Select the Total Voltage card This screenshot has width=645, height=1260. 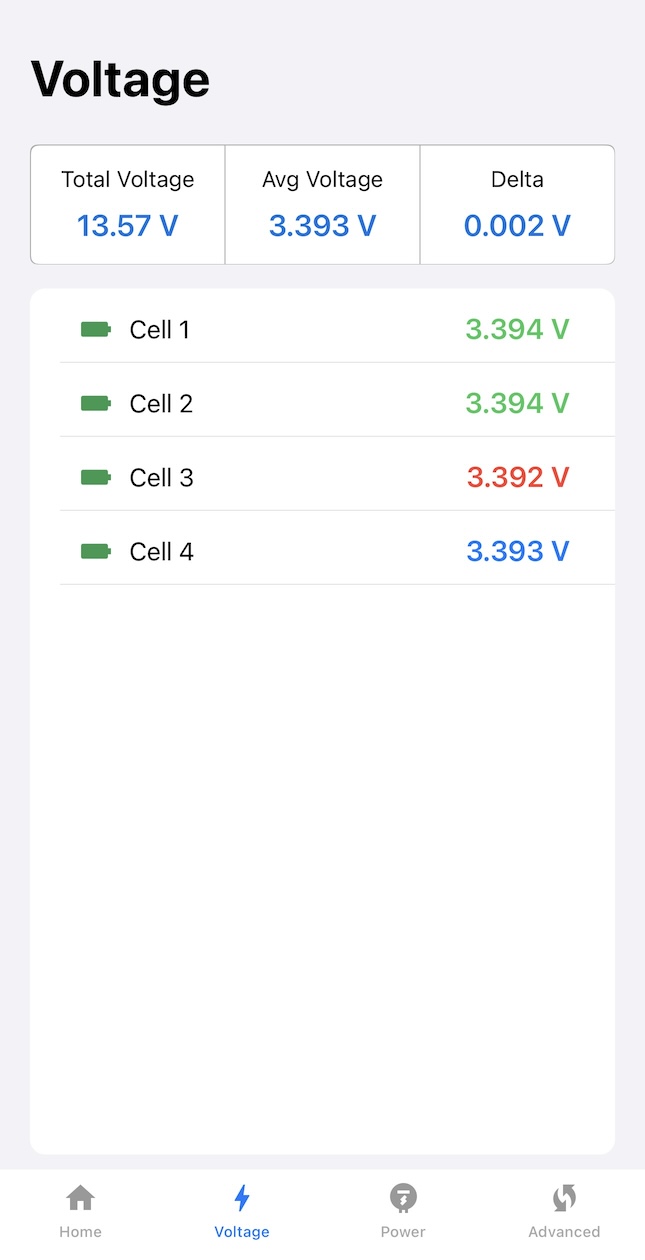pos(128,205)
